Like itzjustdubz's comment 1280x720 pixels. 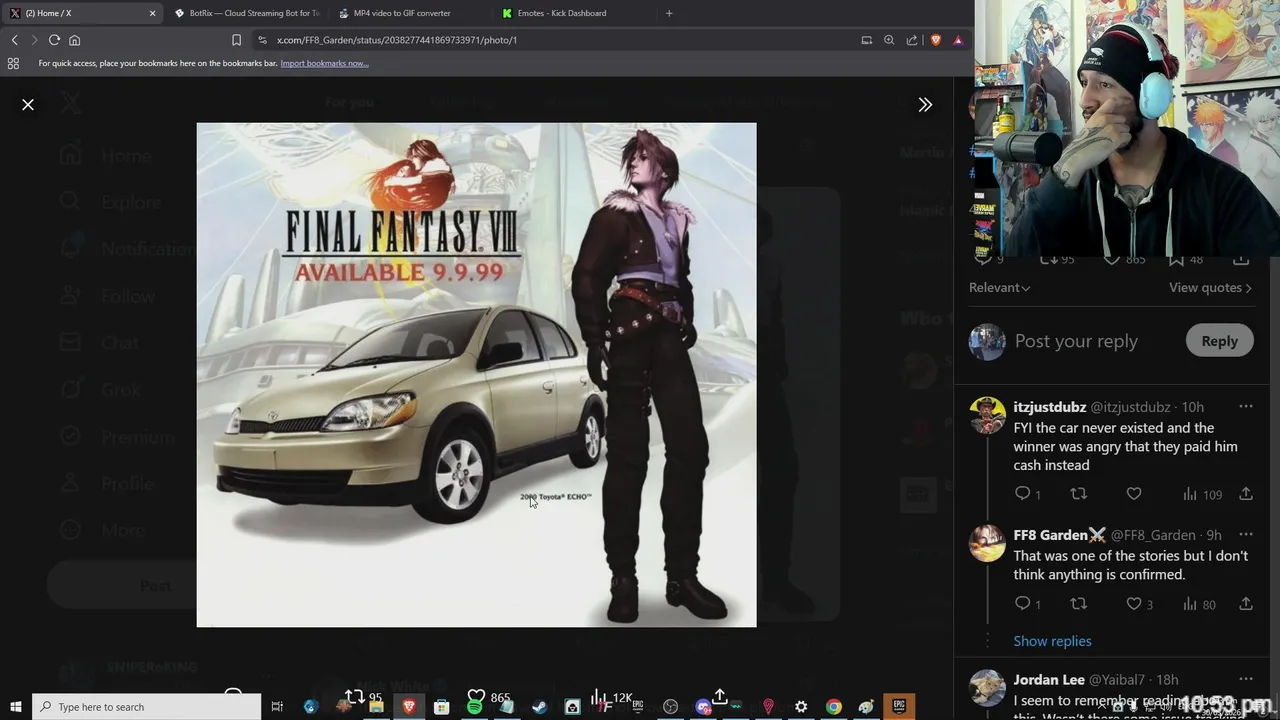1134,494
